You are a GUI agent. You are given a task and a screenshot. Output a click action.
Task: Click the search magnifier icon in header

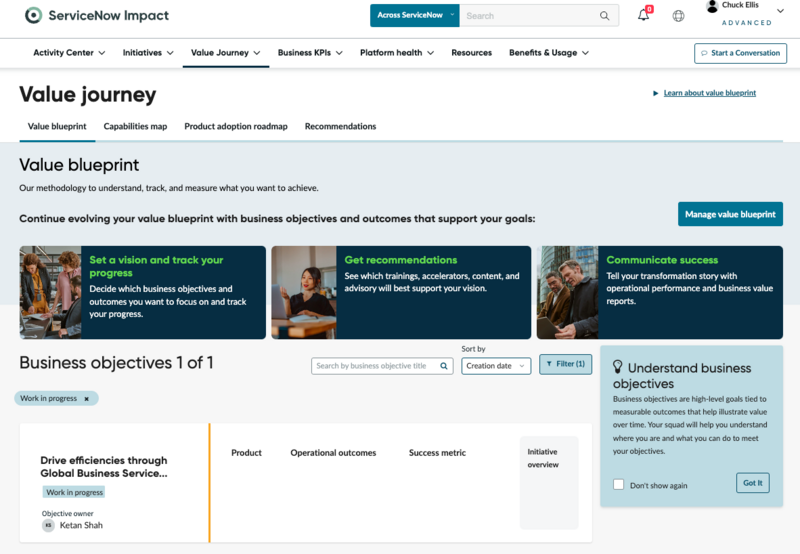(x=605, y=16)
